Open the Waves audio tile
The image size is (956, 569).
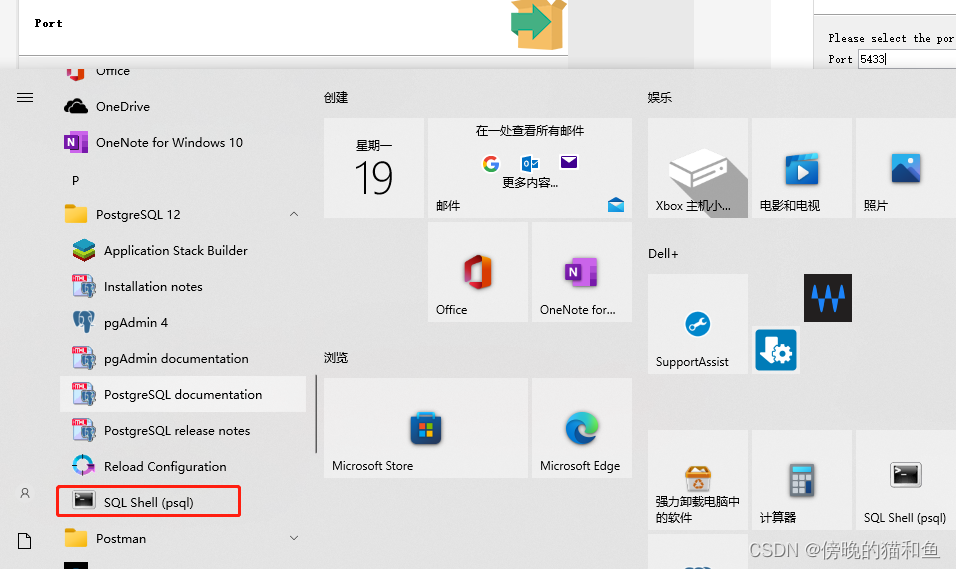pyautogui.click(x=827, y=298)
